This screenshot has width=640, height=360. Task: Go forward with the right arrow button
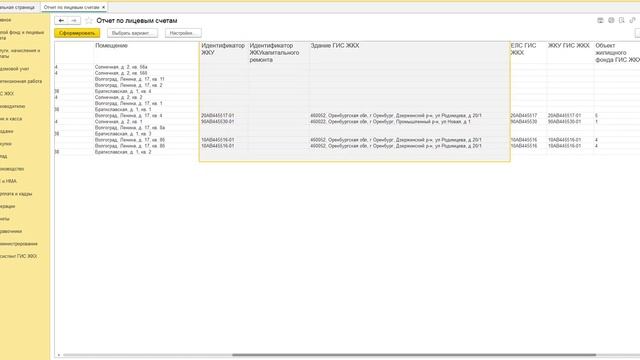(74, 20)
